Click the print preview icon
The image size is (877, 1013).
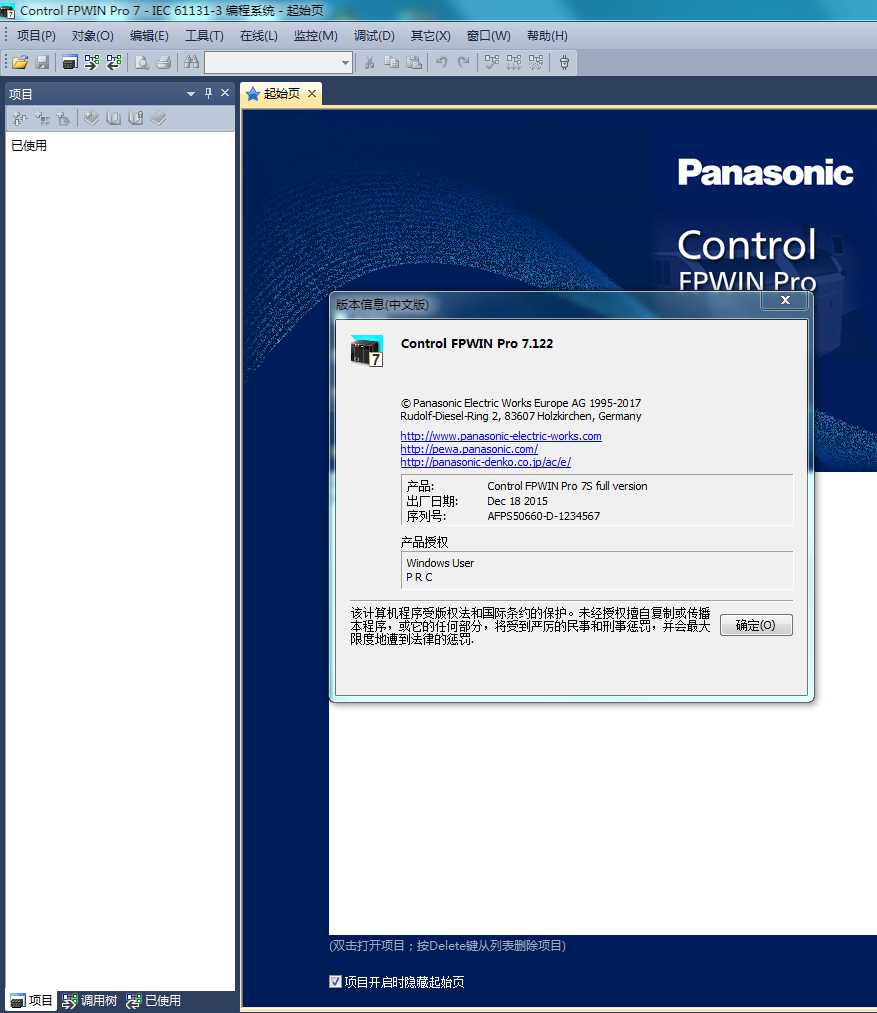coord(142,62)
